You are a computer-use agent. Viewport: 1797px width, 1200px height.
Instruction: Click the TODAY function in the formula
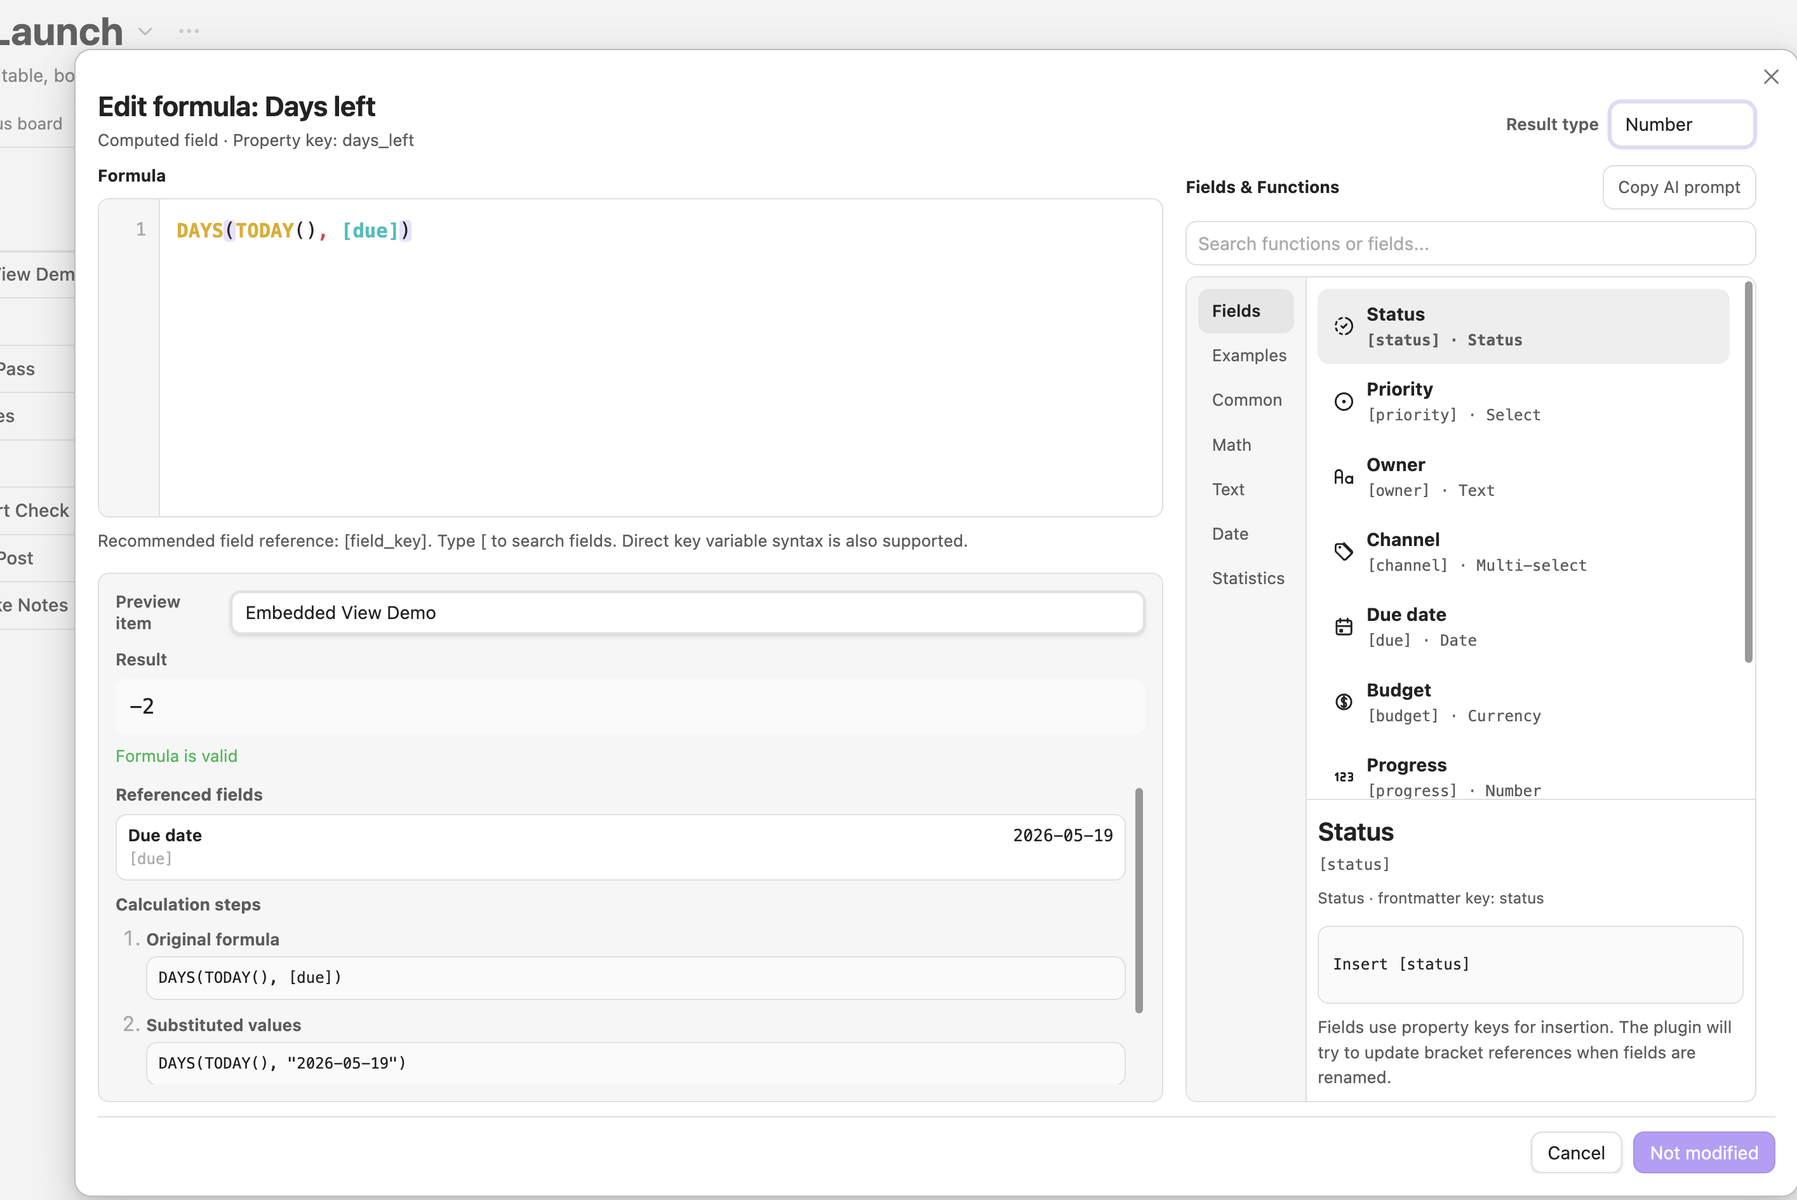(x=265, y=231)
